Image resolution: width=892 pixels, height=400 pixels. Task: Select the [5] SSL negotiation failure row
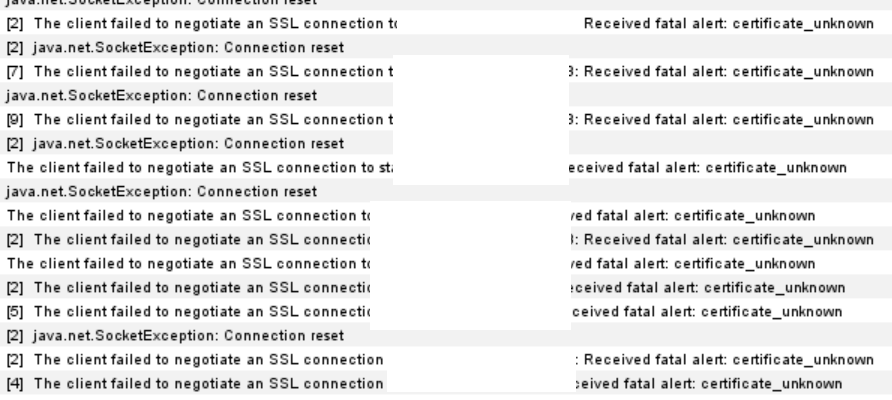(x=446, y=312)
